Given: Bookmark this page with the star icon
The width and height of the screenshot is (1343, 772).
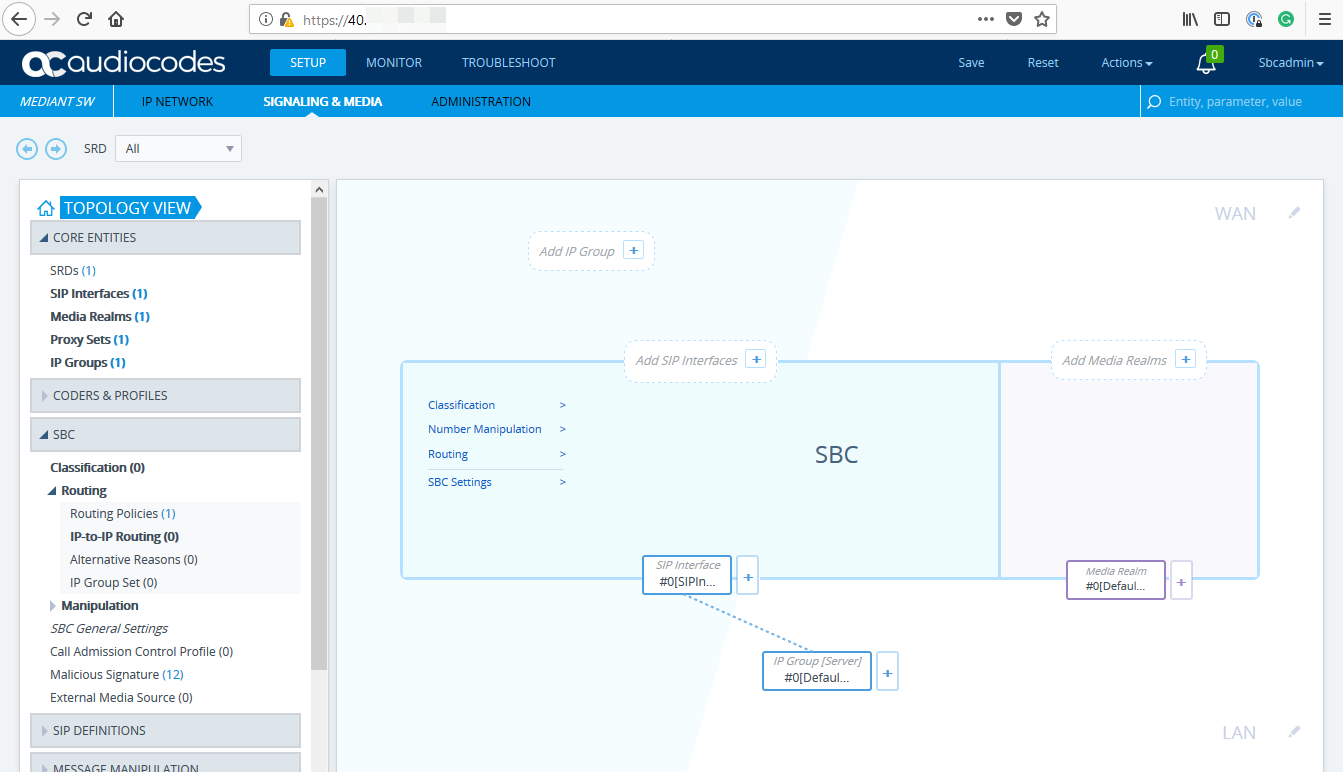Looking at the screenshot, I should [x=1042, y=19].
